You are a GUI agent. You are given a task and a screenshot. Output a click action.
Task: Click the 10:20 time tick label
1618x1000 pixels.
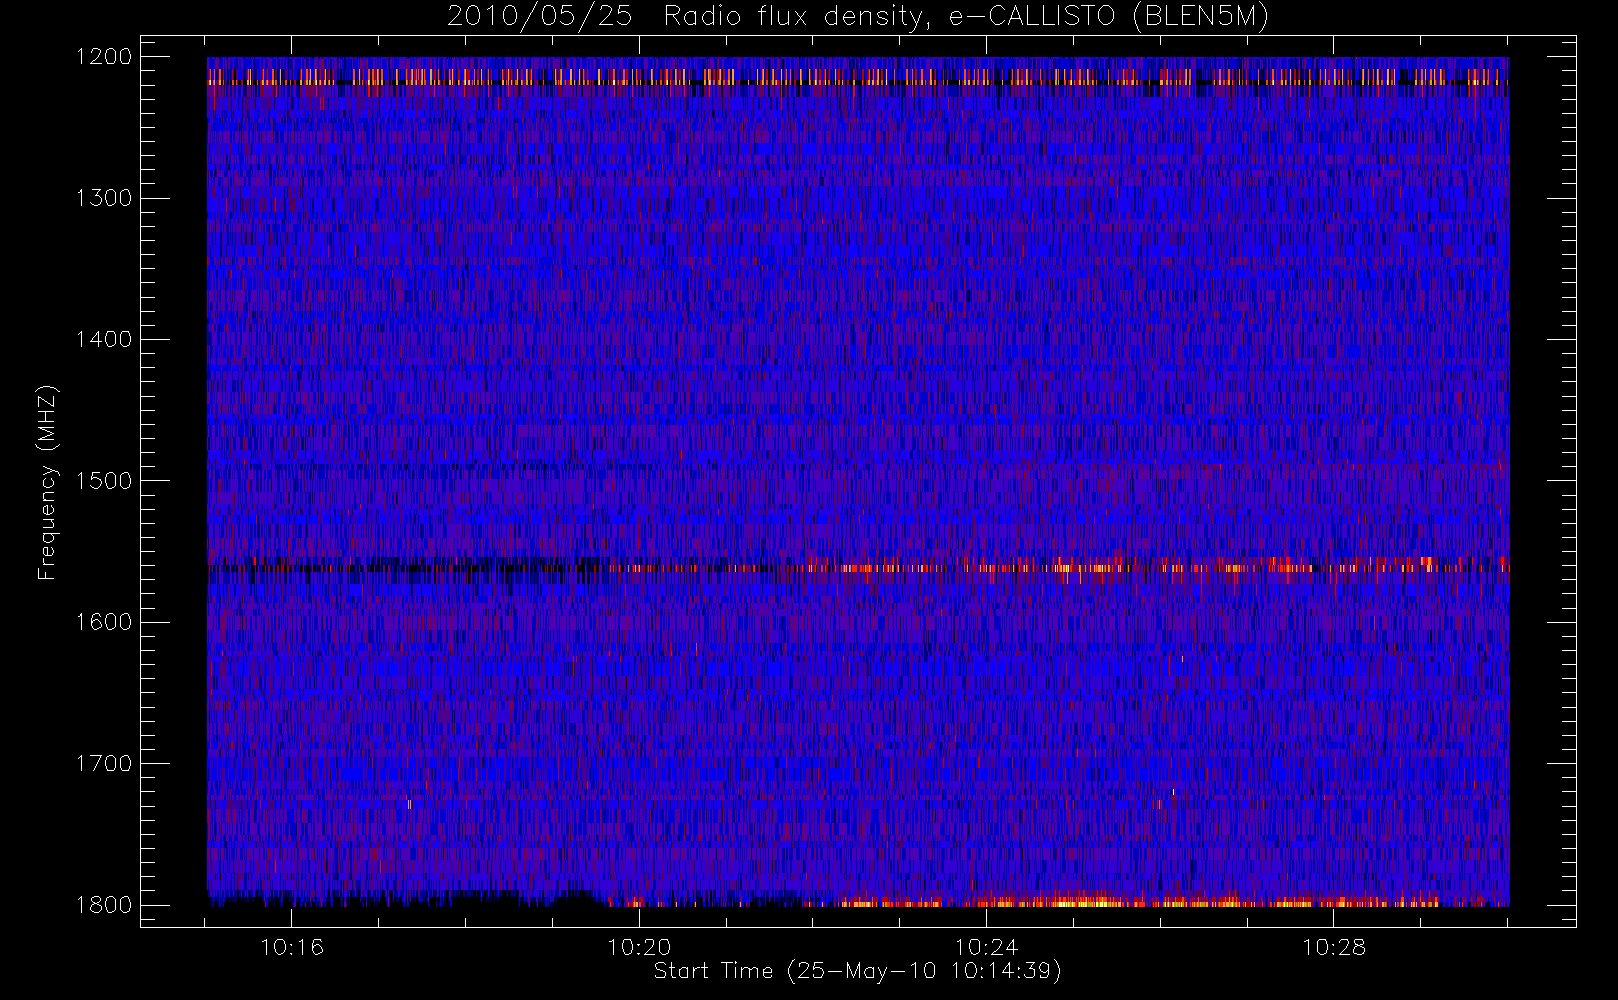[x=639, y=947]
